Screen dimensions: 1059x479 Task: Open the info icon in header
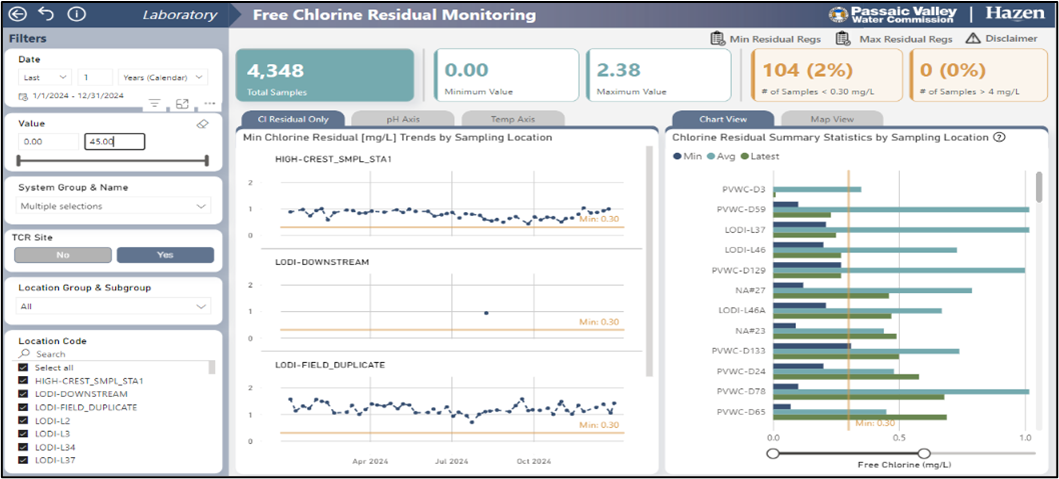pos(76,15)
